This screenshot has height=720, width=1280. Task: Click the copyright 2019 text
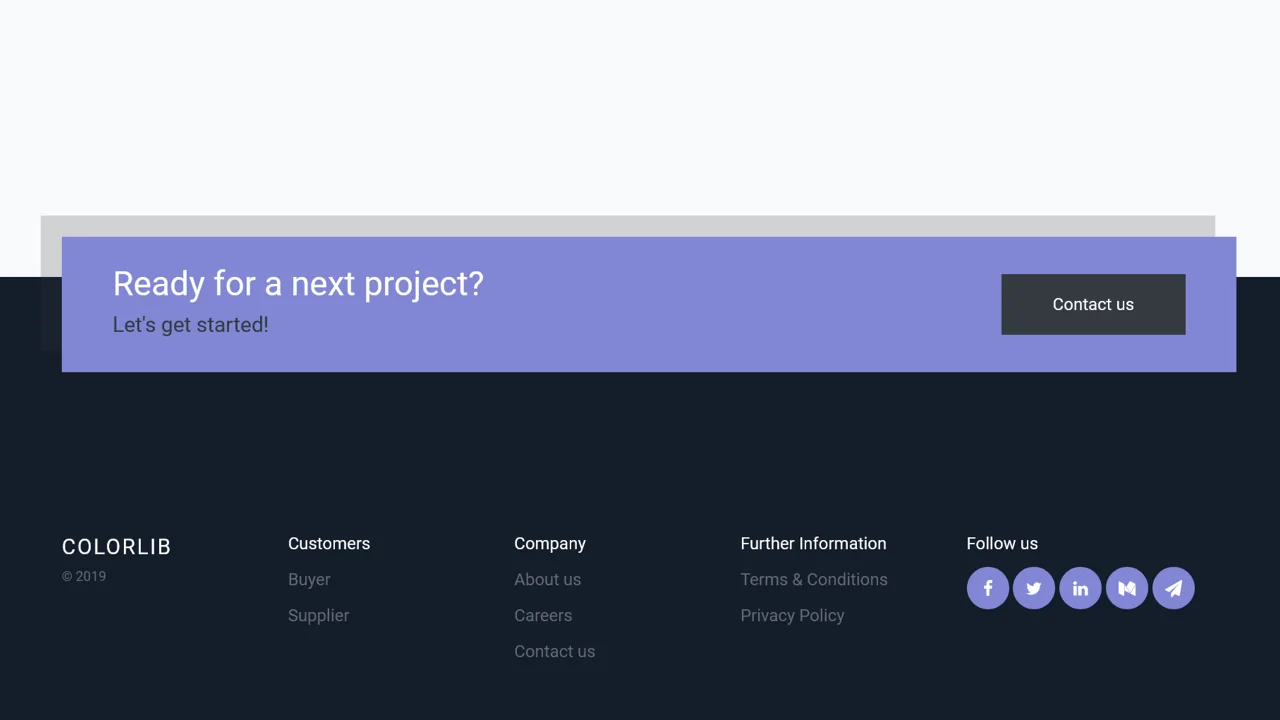click(x=84, y=576)
